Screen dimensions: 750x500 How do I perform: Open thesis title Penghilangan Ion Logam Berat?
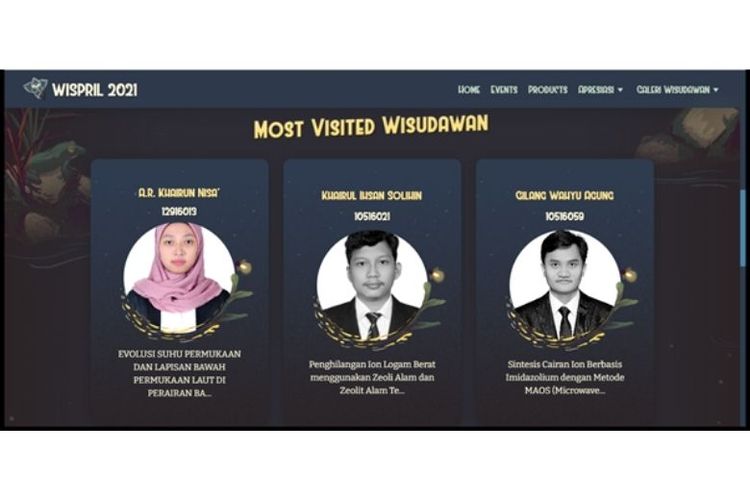(x=372, y=377)
